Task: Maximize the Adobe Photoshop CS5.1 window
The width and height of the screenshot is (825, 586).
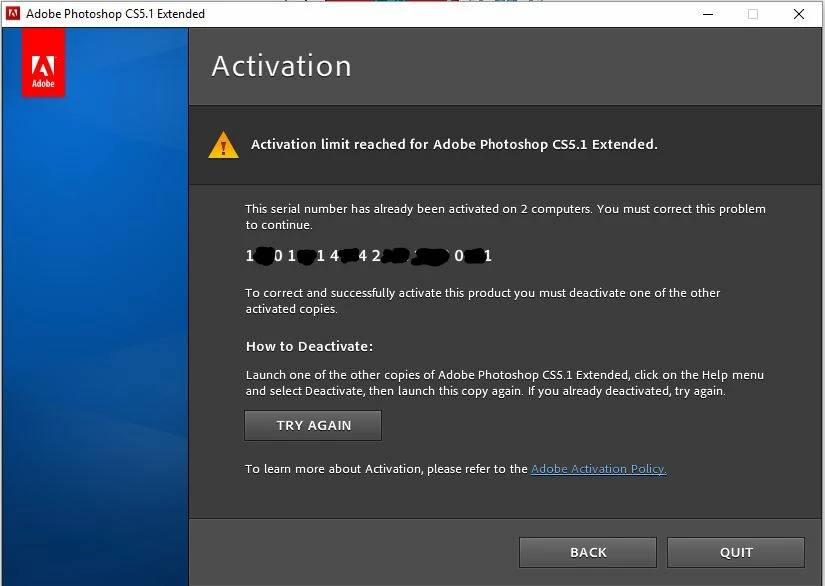Action: click(x=753, y=14)
